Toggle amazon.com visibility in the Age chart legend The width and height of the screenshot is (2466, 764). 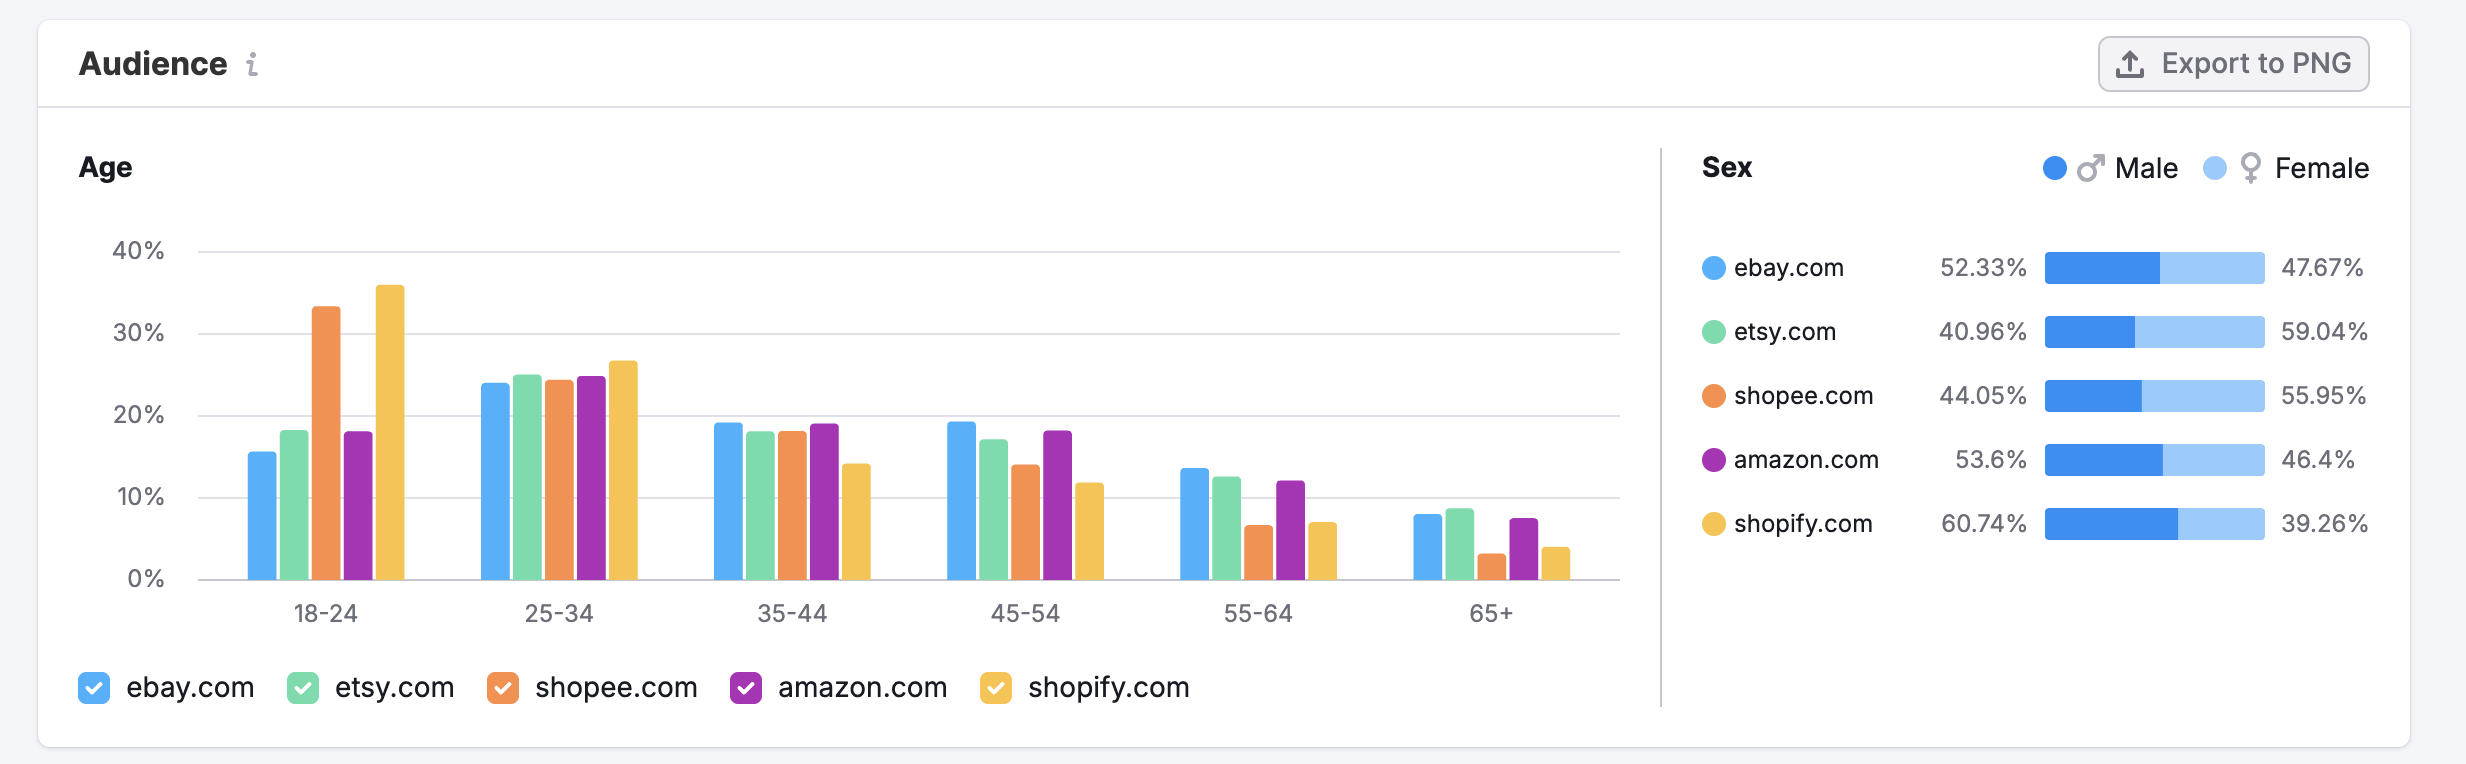[747, 687]
